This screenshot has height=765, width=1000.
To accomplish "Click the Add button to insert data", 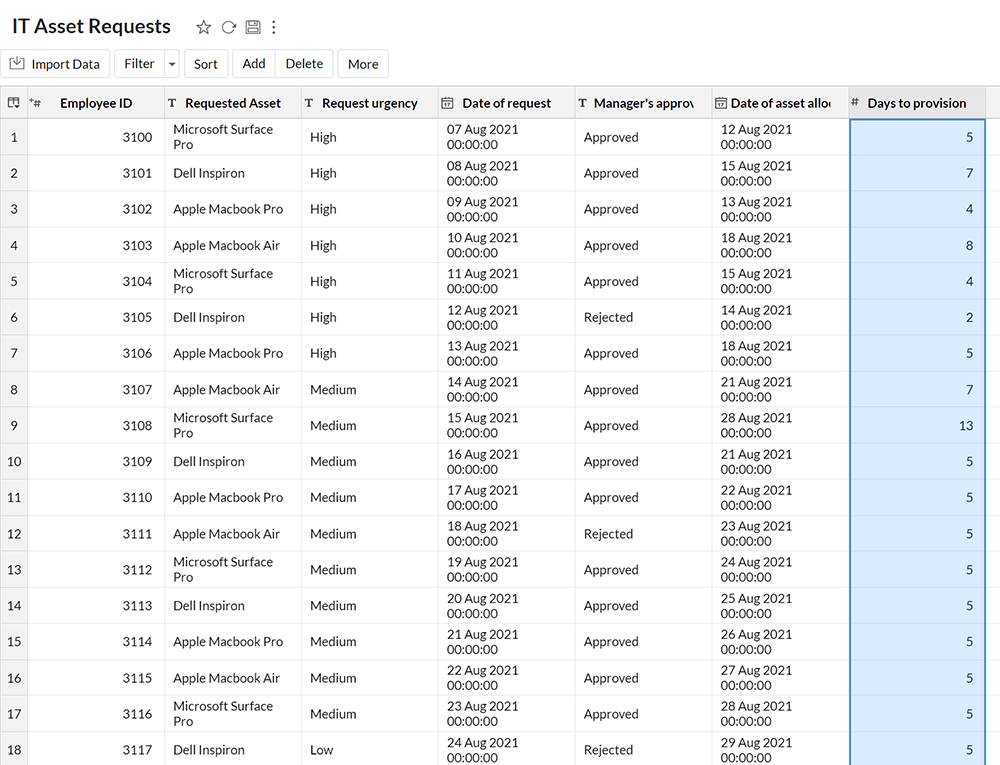I will (253, 63).
